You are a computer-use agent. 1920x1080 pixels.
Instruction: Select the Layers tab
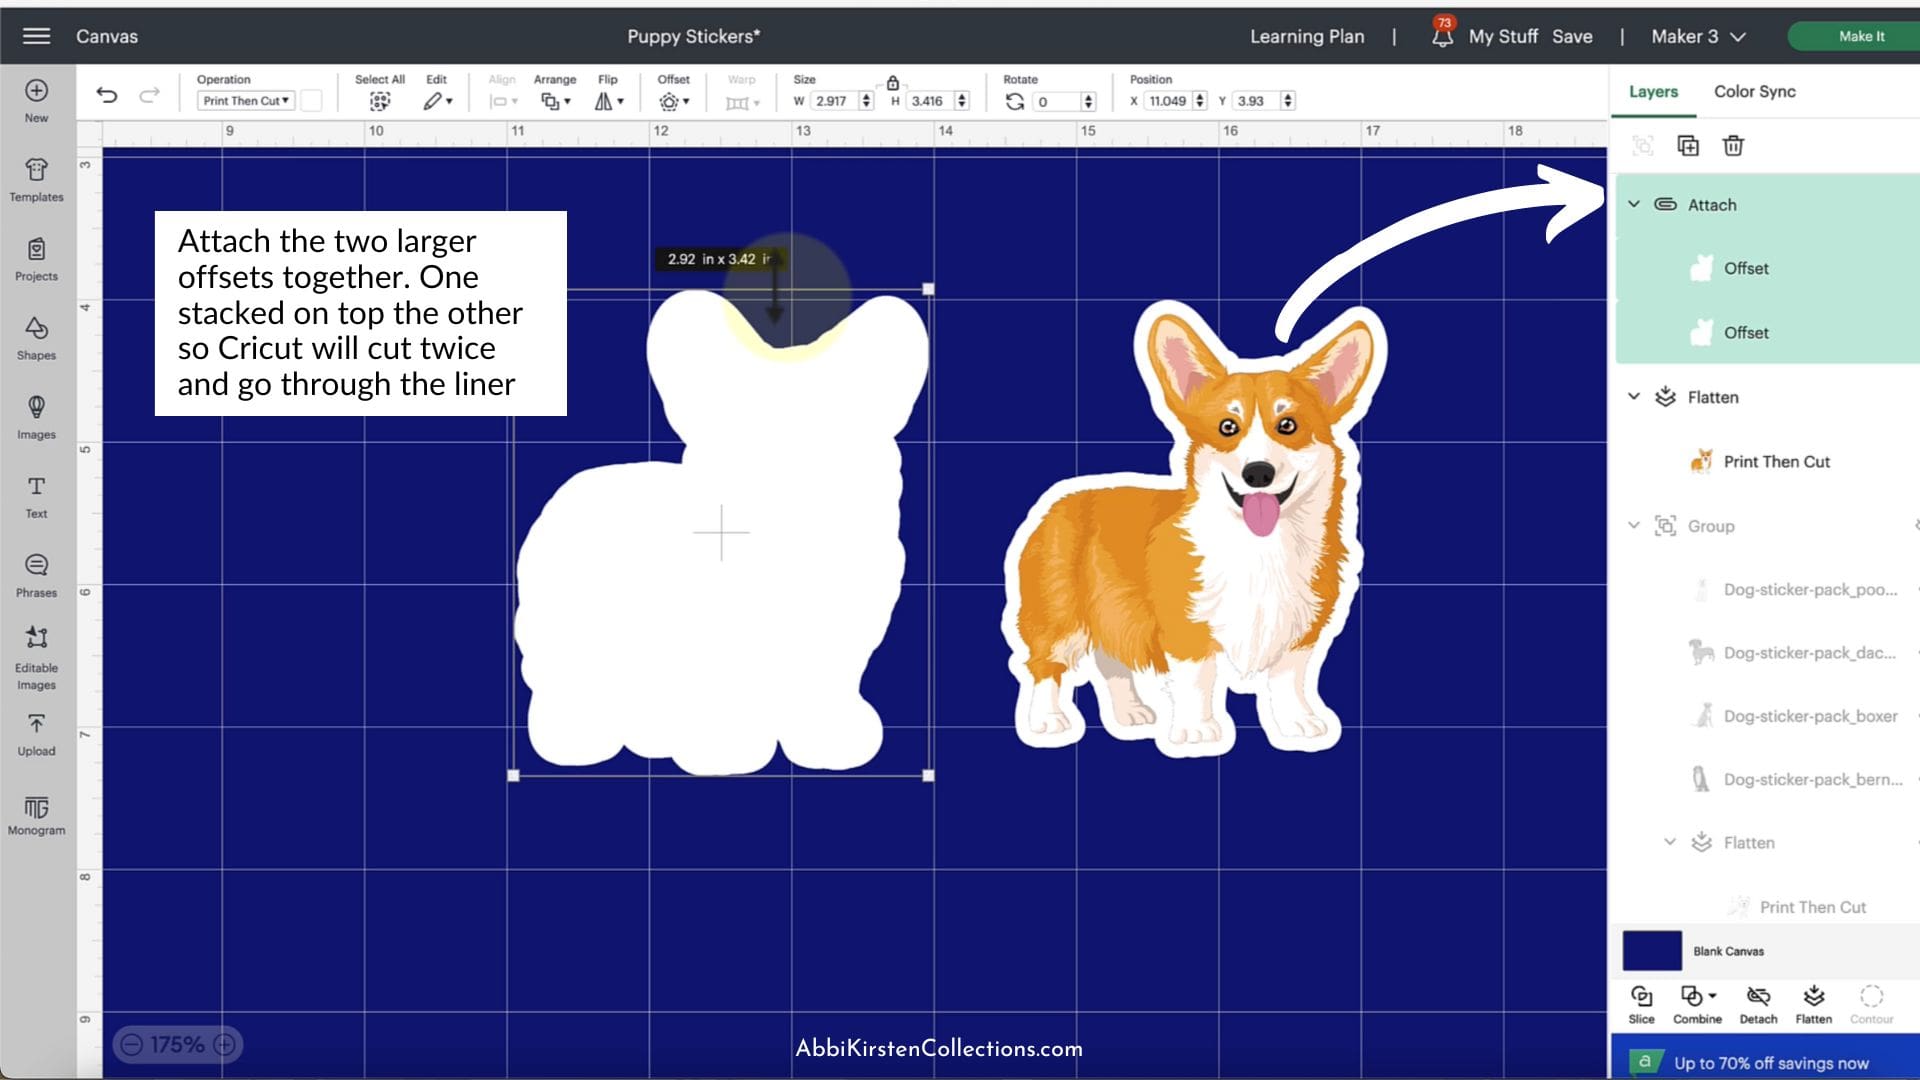click(x=1653, y=91)
